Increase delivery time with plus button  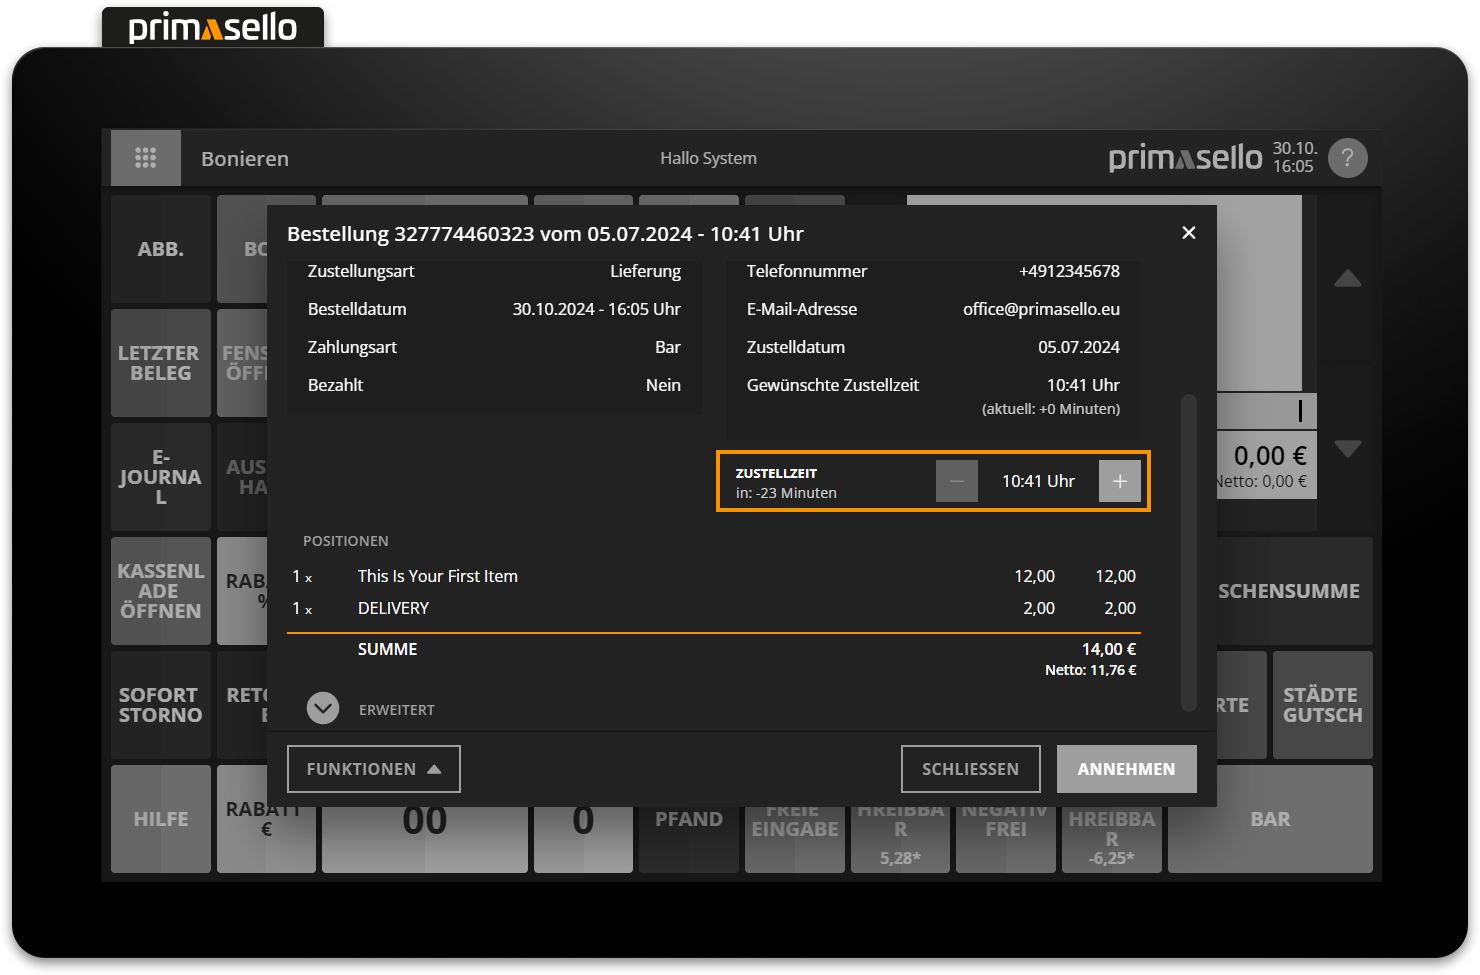click(x=1119, y=481)
